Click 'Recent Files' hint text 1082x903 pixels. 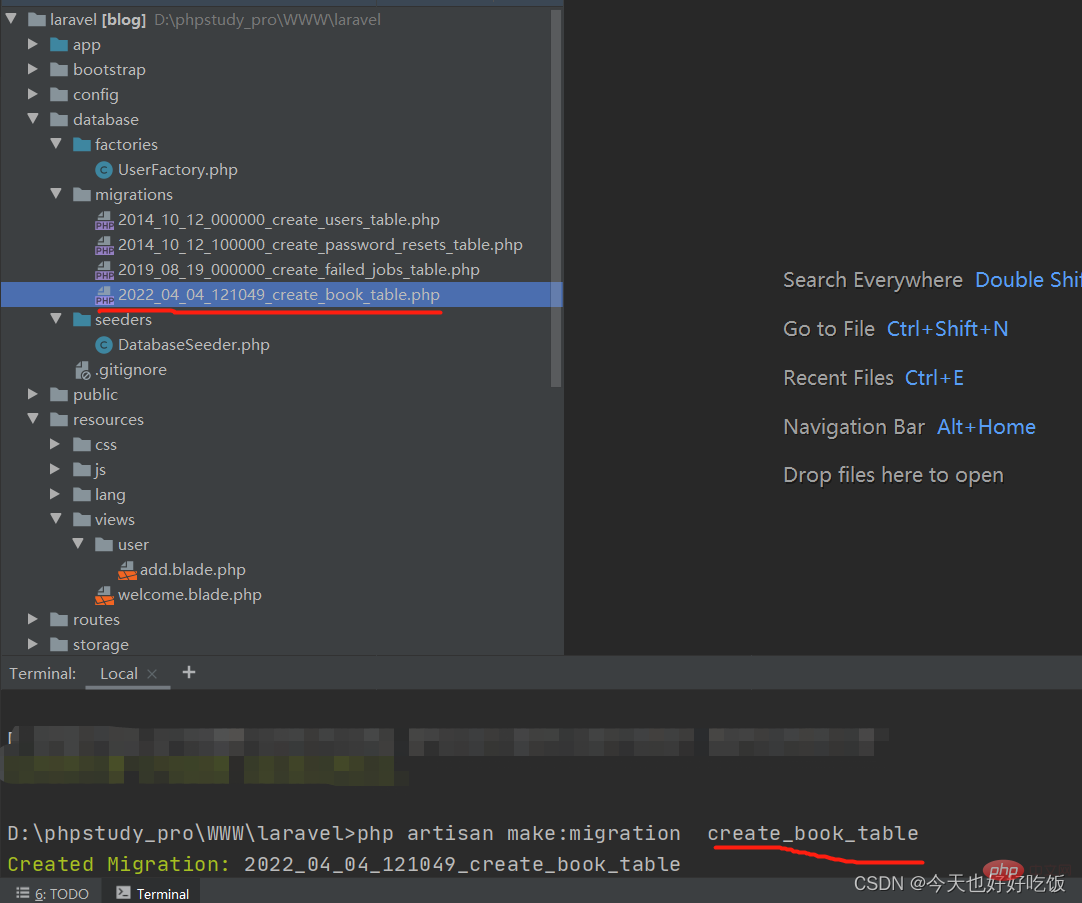(x=838, y=378)
